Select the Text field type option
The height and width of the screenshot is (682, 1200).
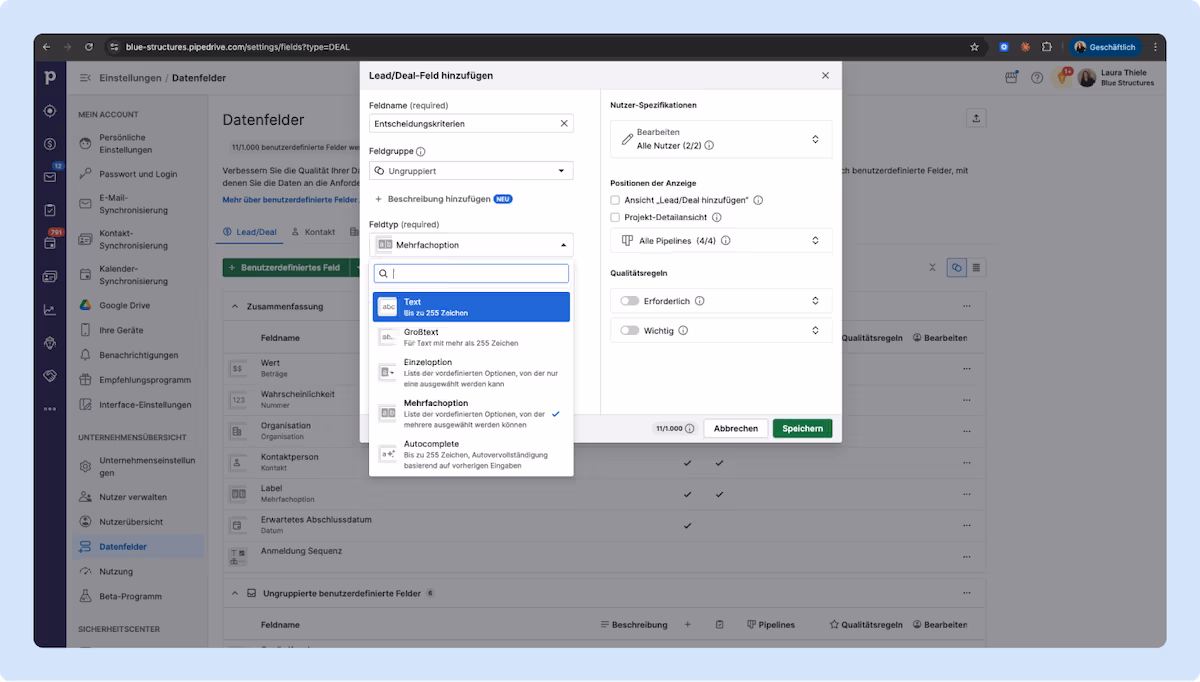coord(471,307)
